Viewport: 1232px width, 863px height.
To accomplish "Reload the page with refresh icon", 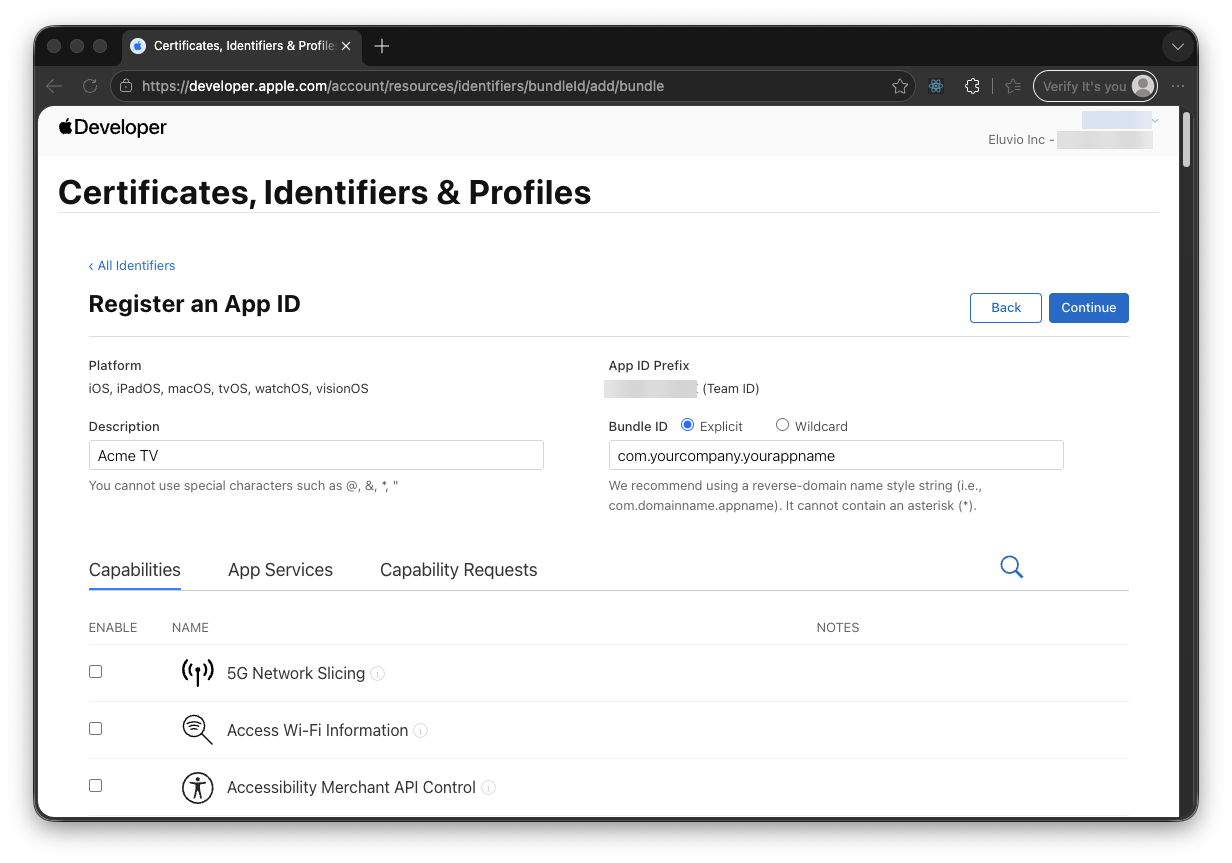I will [x=90, y=86].
